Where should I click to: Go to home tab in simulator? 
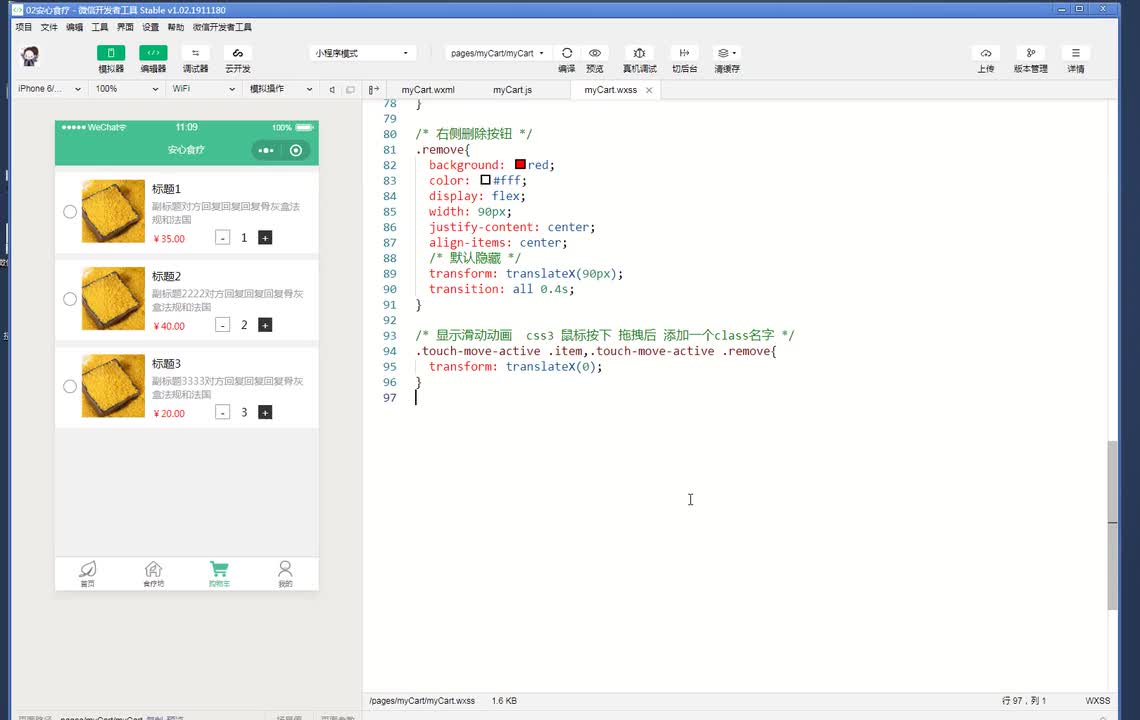pyautogui.click(x=87, y=573)
